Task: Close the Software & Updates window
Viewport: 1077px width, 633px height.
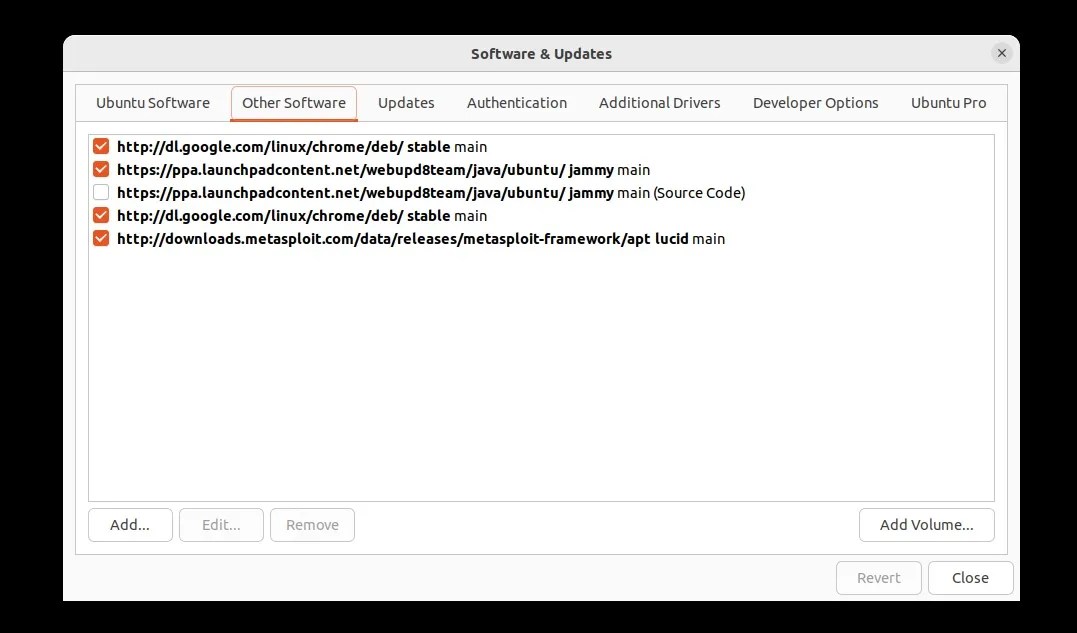Action: [969, 577]
